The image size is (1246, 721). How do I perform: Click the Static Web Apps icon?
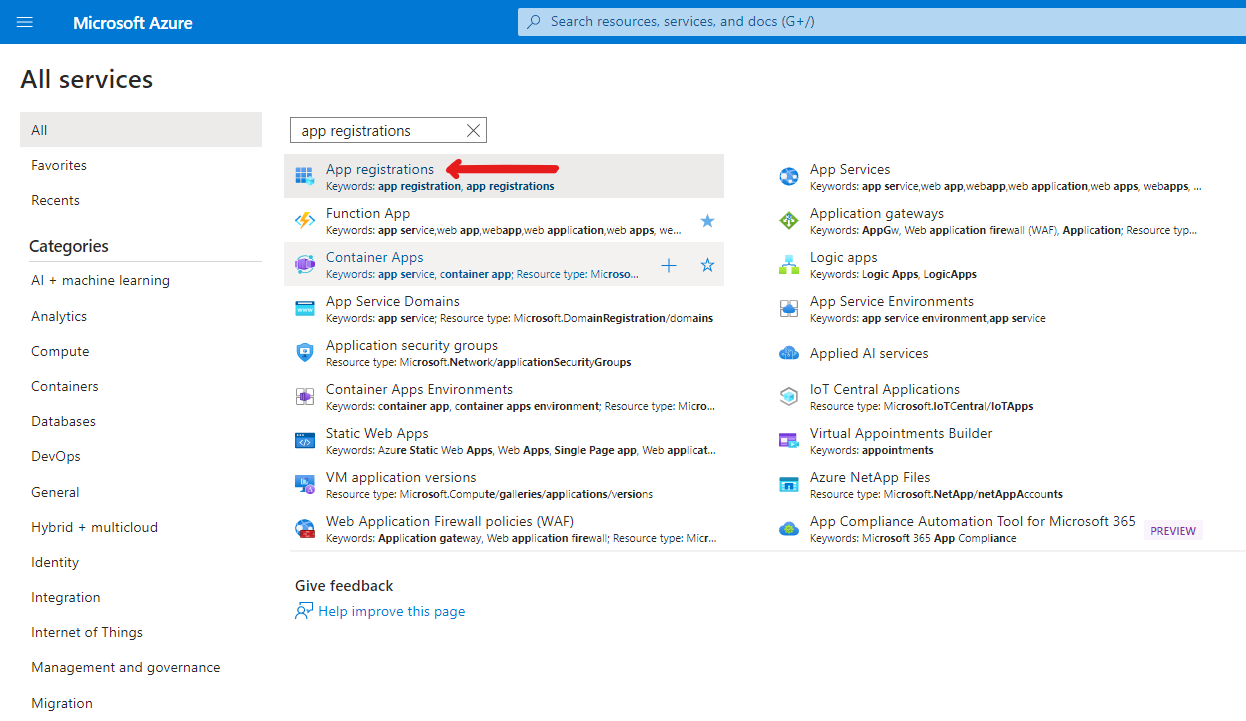[x=305, y=441]
